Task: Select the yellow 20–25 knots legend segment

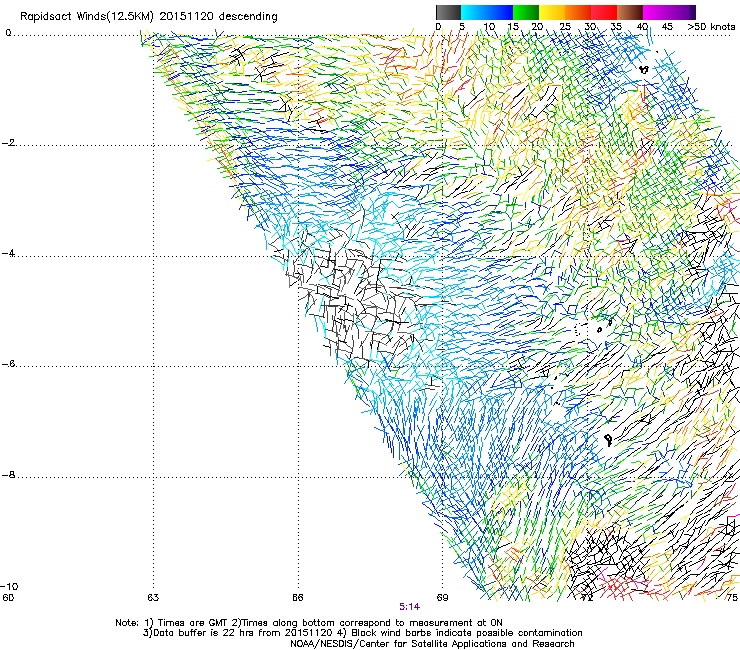Action: point(552,12)
